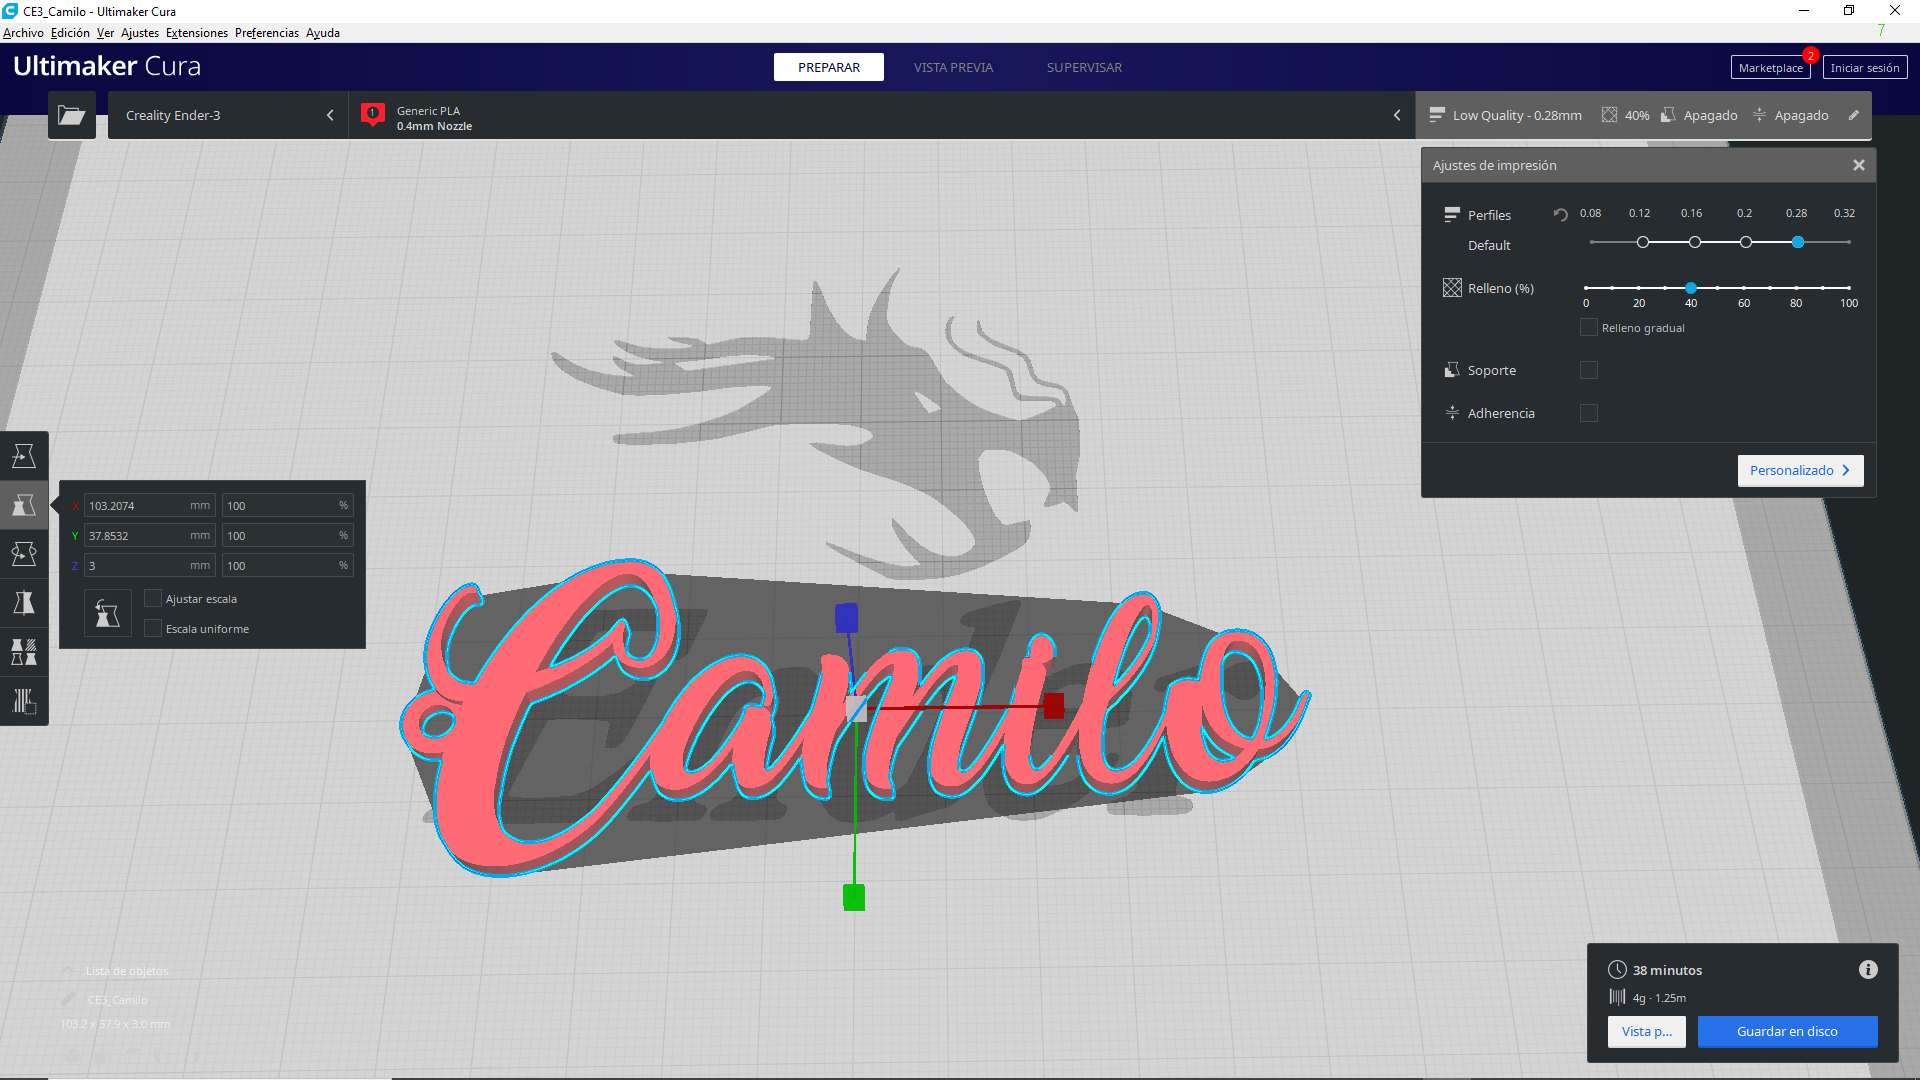The height and width of the screenshot is (1080, 1920).
Task: Select the support blocker tool
Action: click(23, 700)
